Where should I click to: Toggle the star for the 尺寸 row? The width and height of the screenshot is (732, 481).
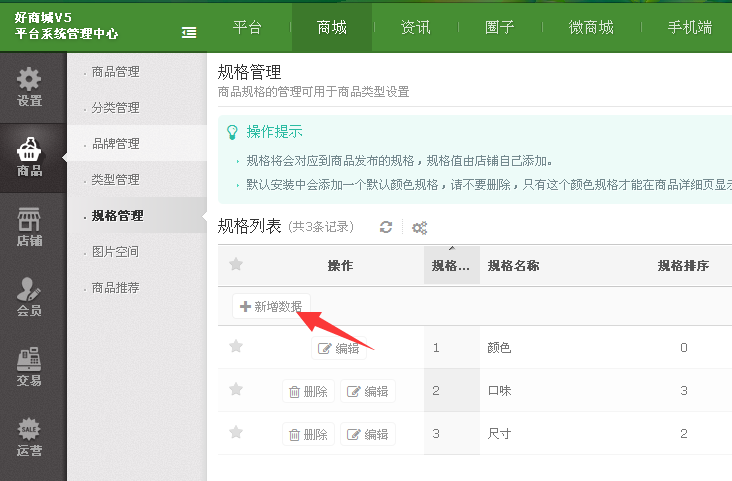[236, 432]
